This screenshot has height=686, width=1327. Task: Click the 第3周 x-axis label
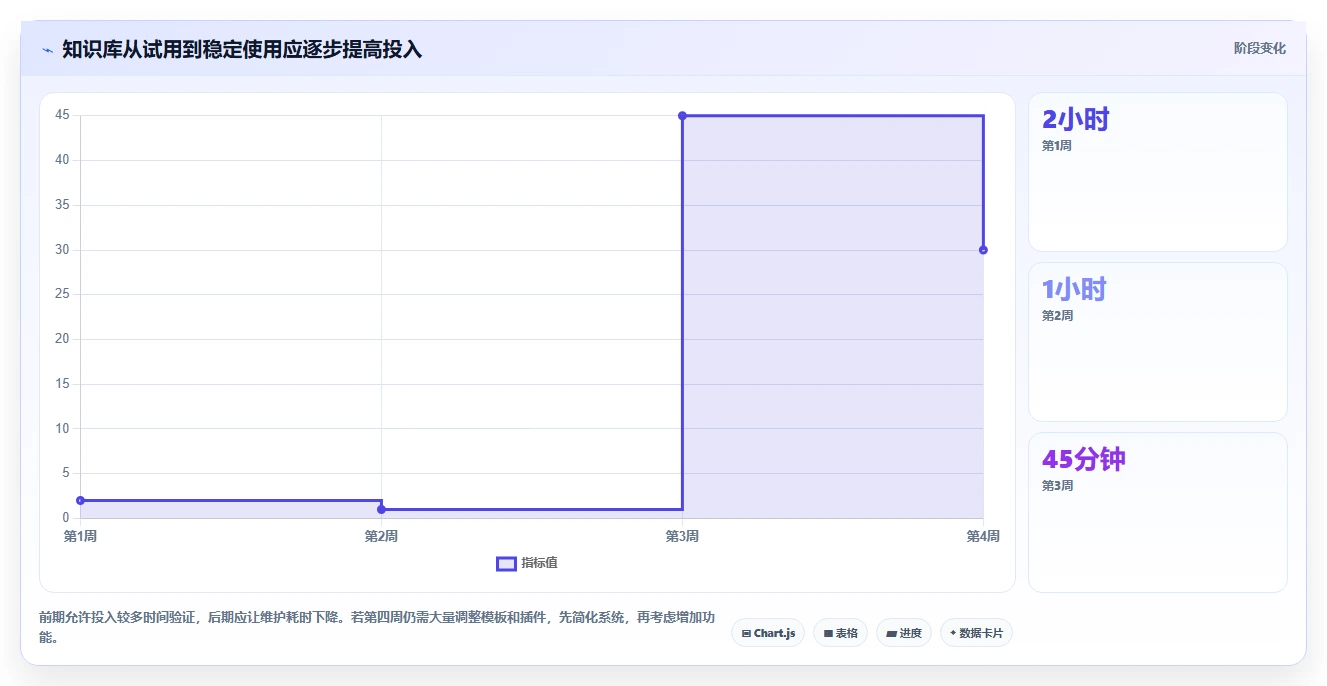tap(682, 537)
